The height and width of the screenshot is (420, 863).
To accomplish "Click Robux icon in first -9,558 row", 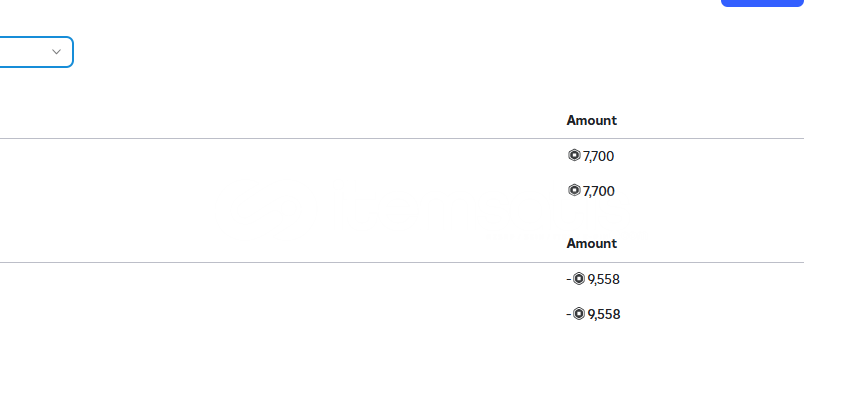I will coord(578,279).
